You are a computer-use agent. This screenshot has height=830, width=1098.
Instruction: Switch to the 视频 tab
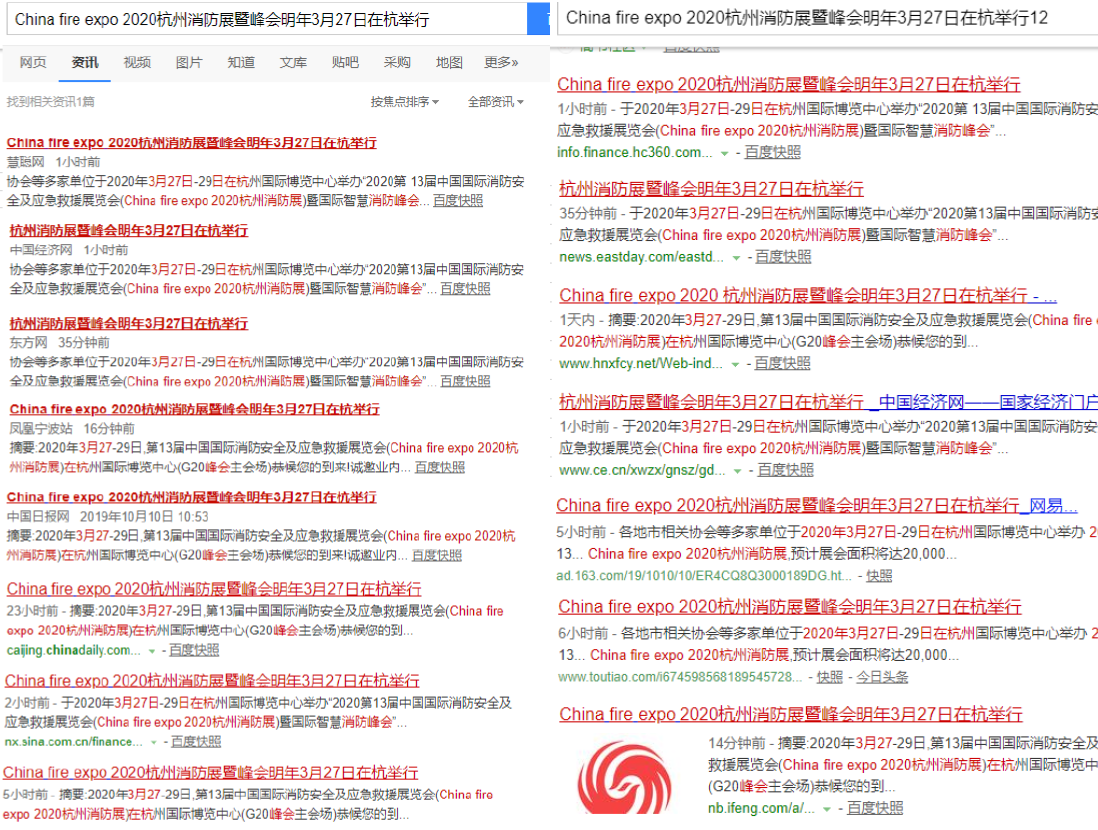(x=136, y=61)
